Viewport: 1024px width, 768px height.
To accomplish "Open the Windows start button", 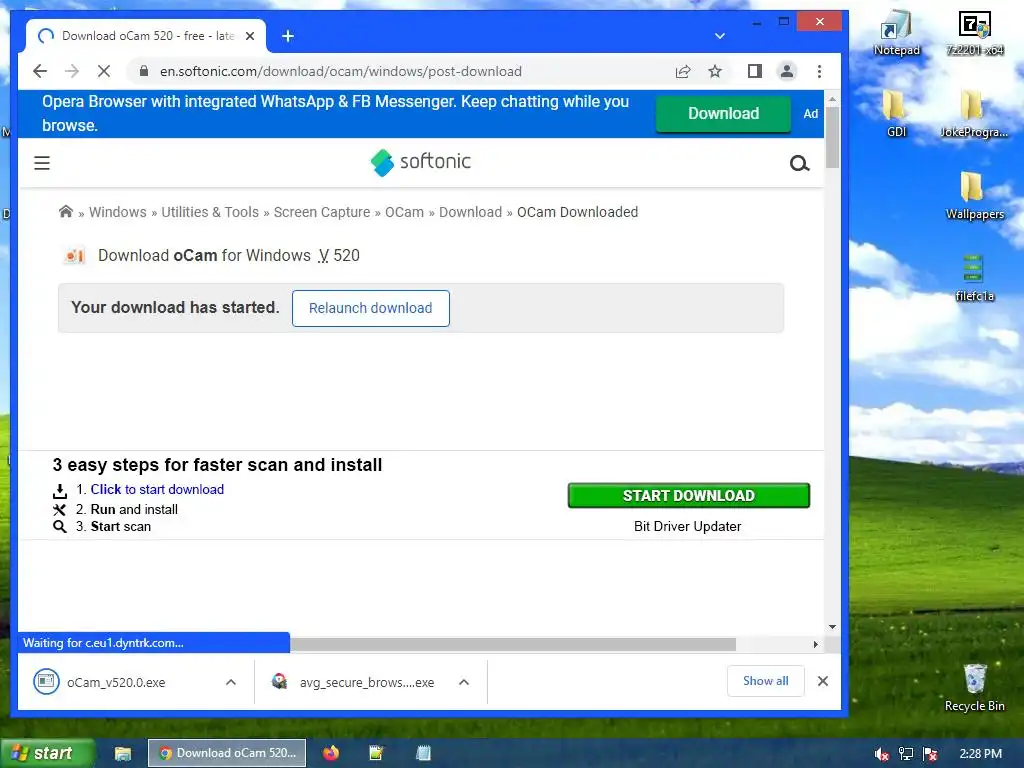I will coord(47,753).
